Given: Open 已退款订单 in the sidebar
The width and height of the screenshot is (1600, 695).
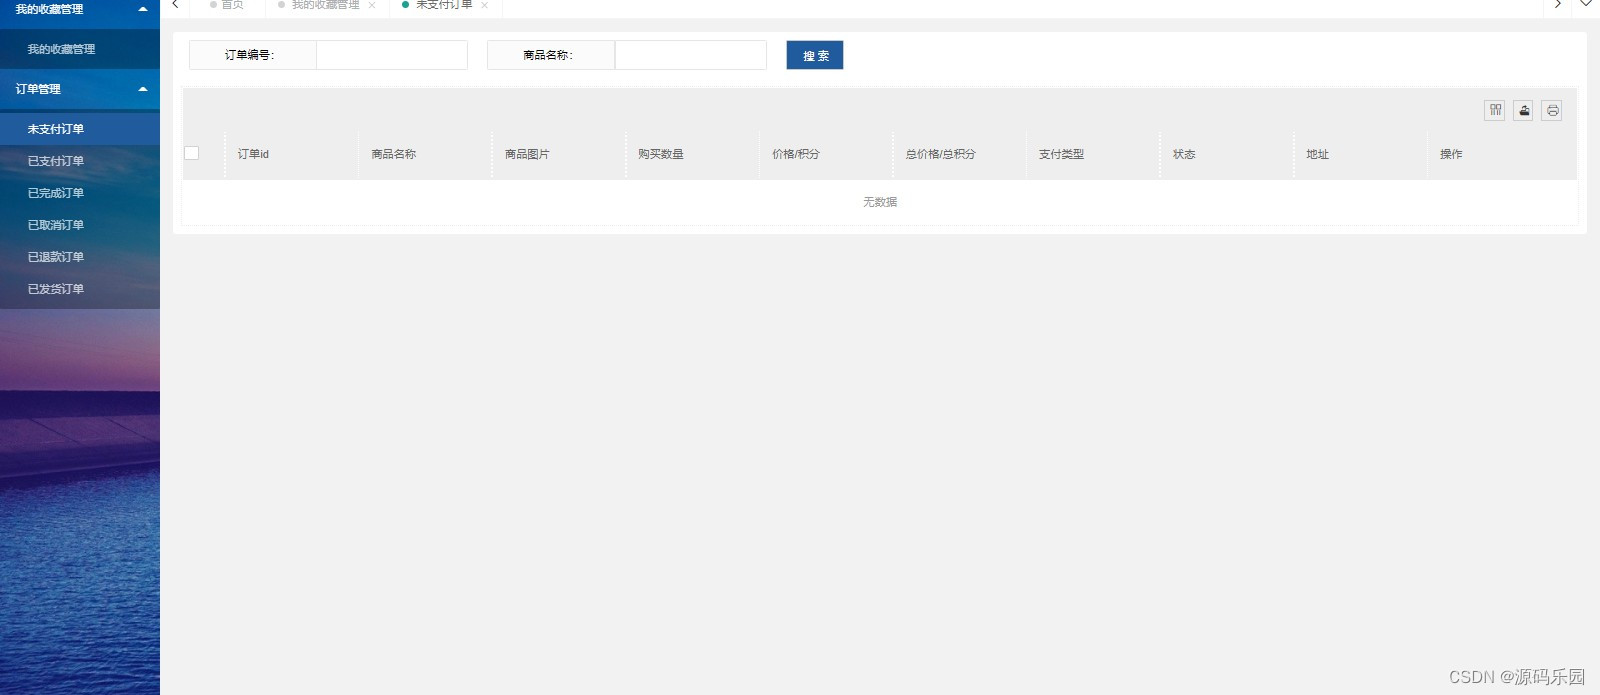Looking at the screenshot, I should (x=80, y=257).
